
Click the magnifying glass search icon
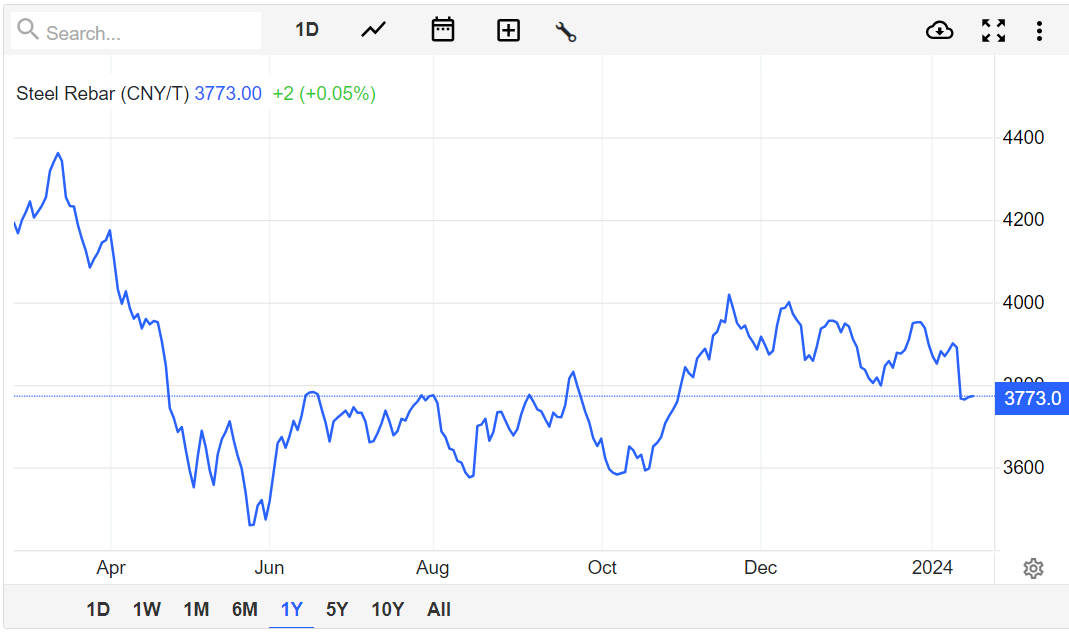pyautogui.click(x=29, y=31)
